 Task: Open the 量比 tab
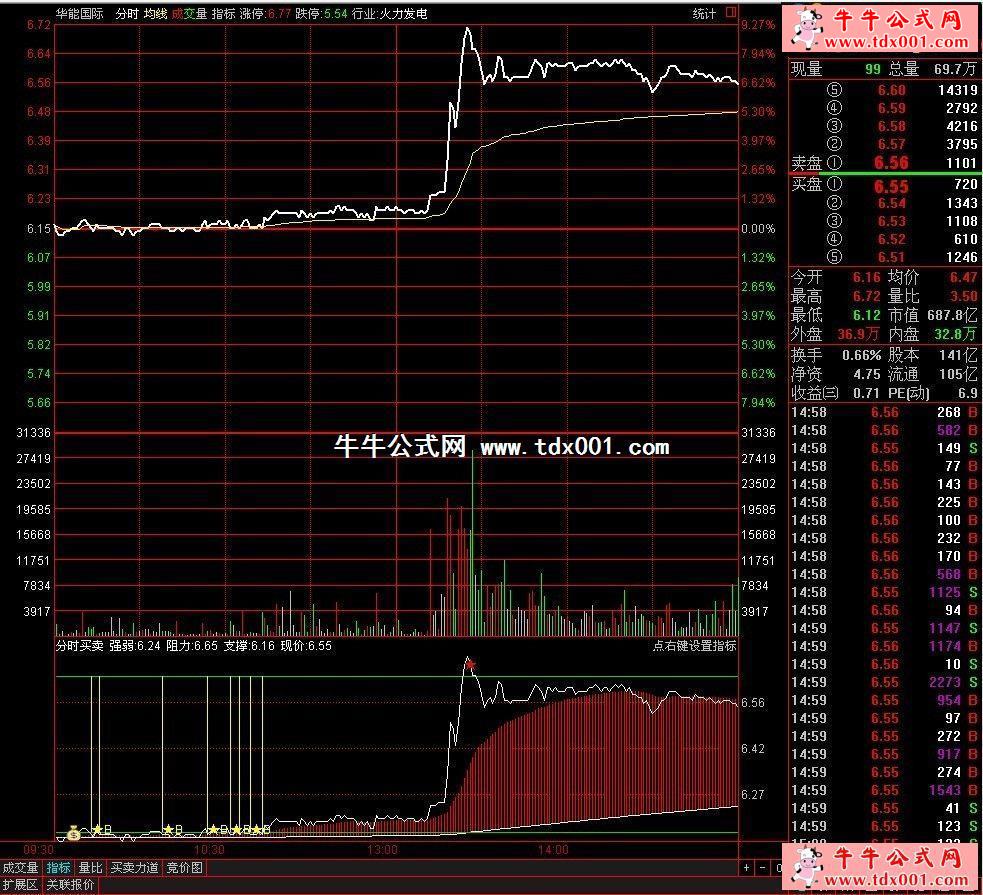(90, 868)
